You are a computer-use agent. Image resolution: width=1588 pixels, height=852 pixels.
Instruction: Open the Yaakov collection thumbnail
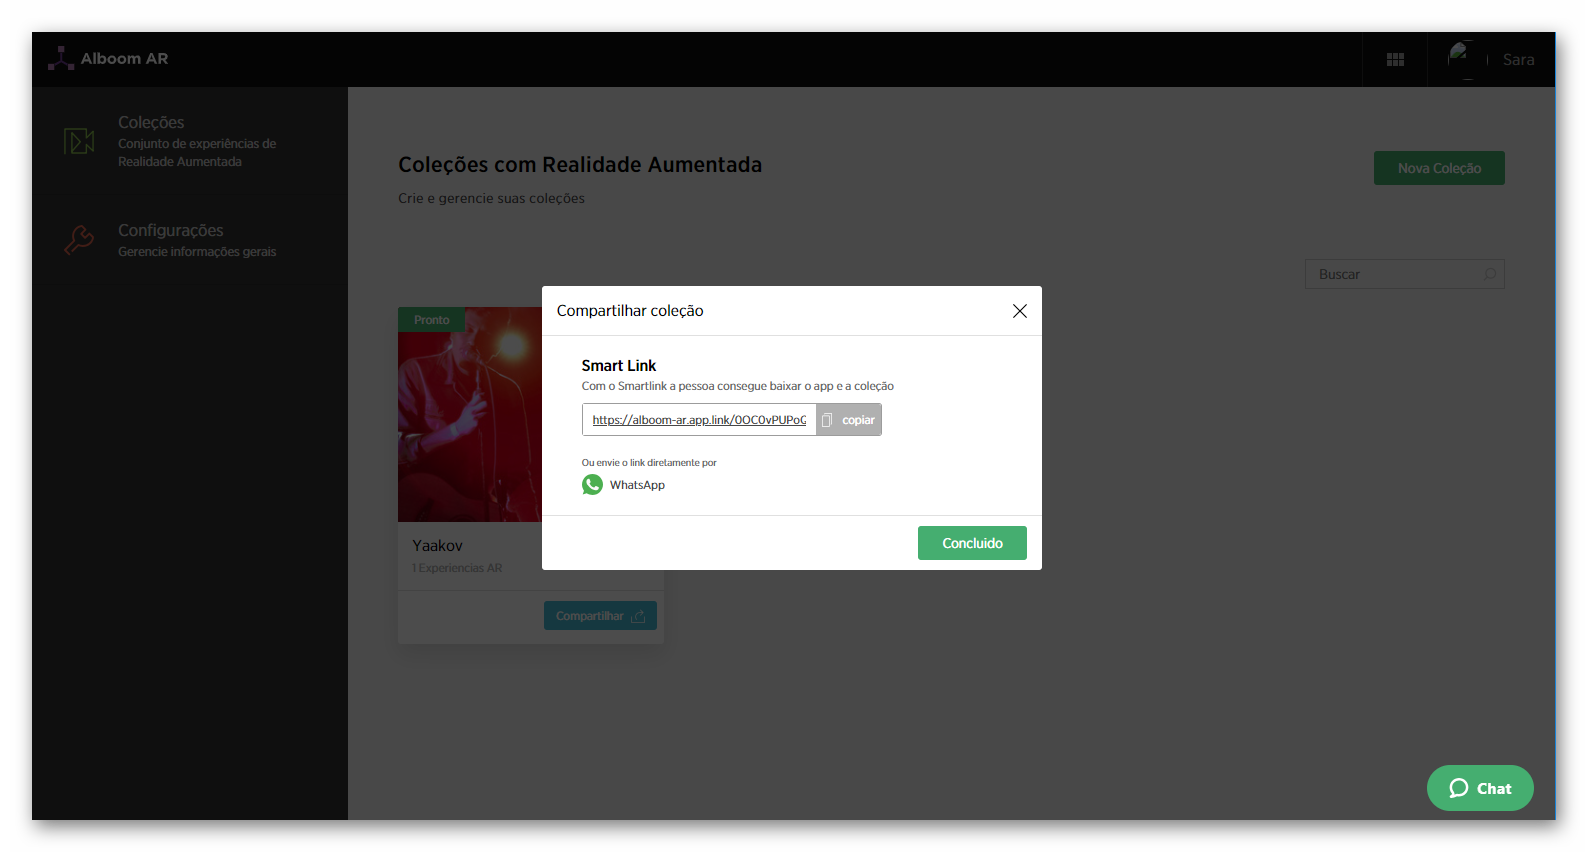pos(470,414)
